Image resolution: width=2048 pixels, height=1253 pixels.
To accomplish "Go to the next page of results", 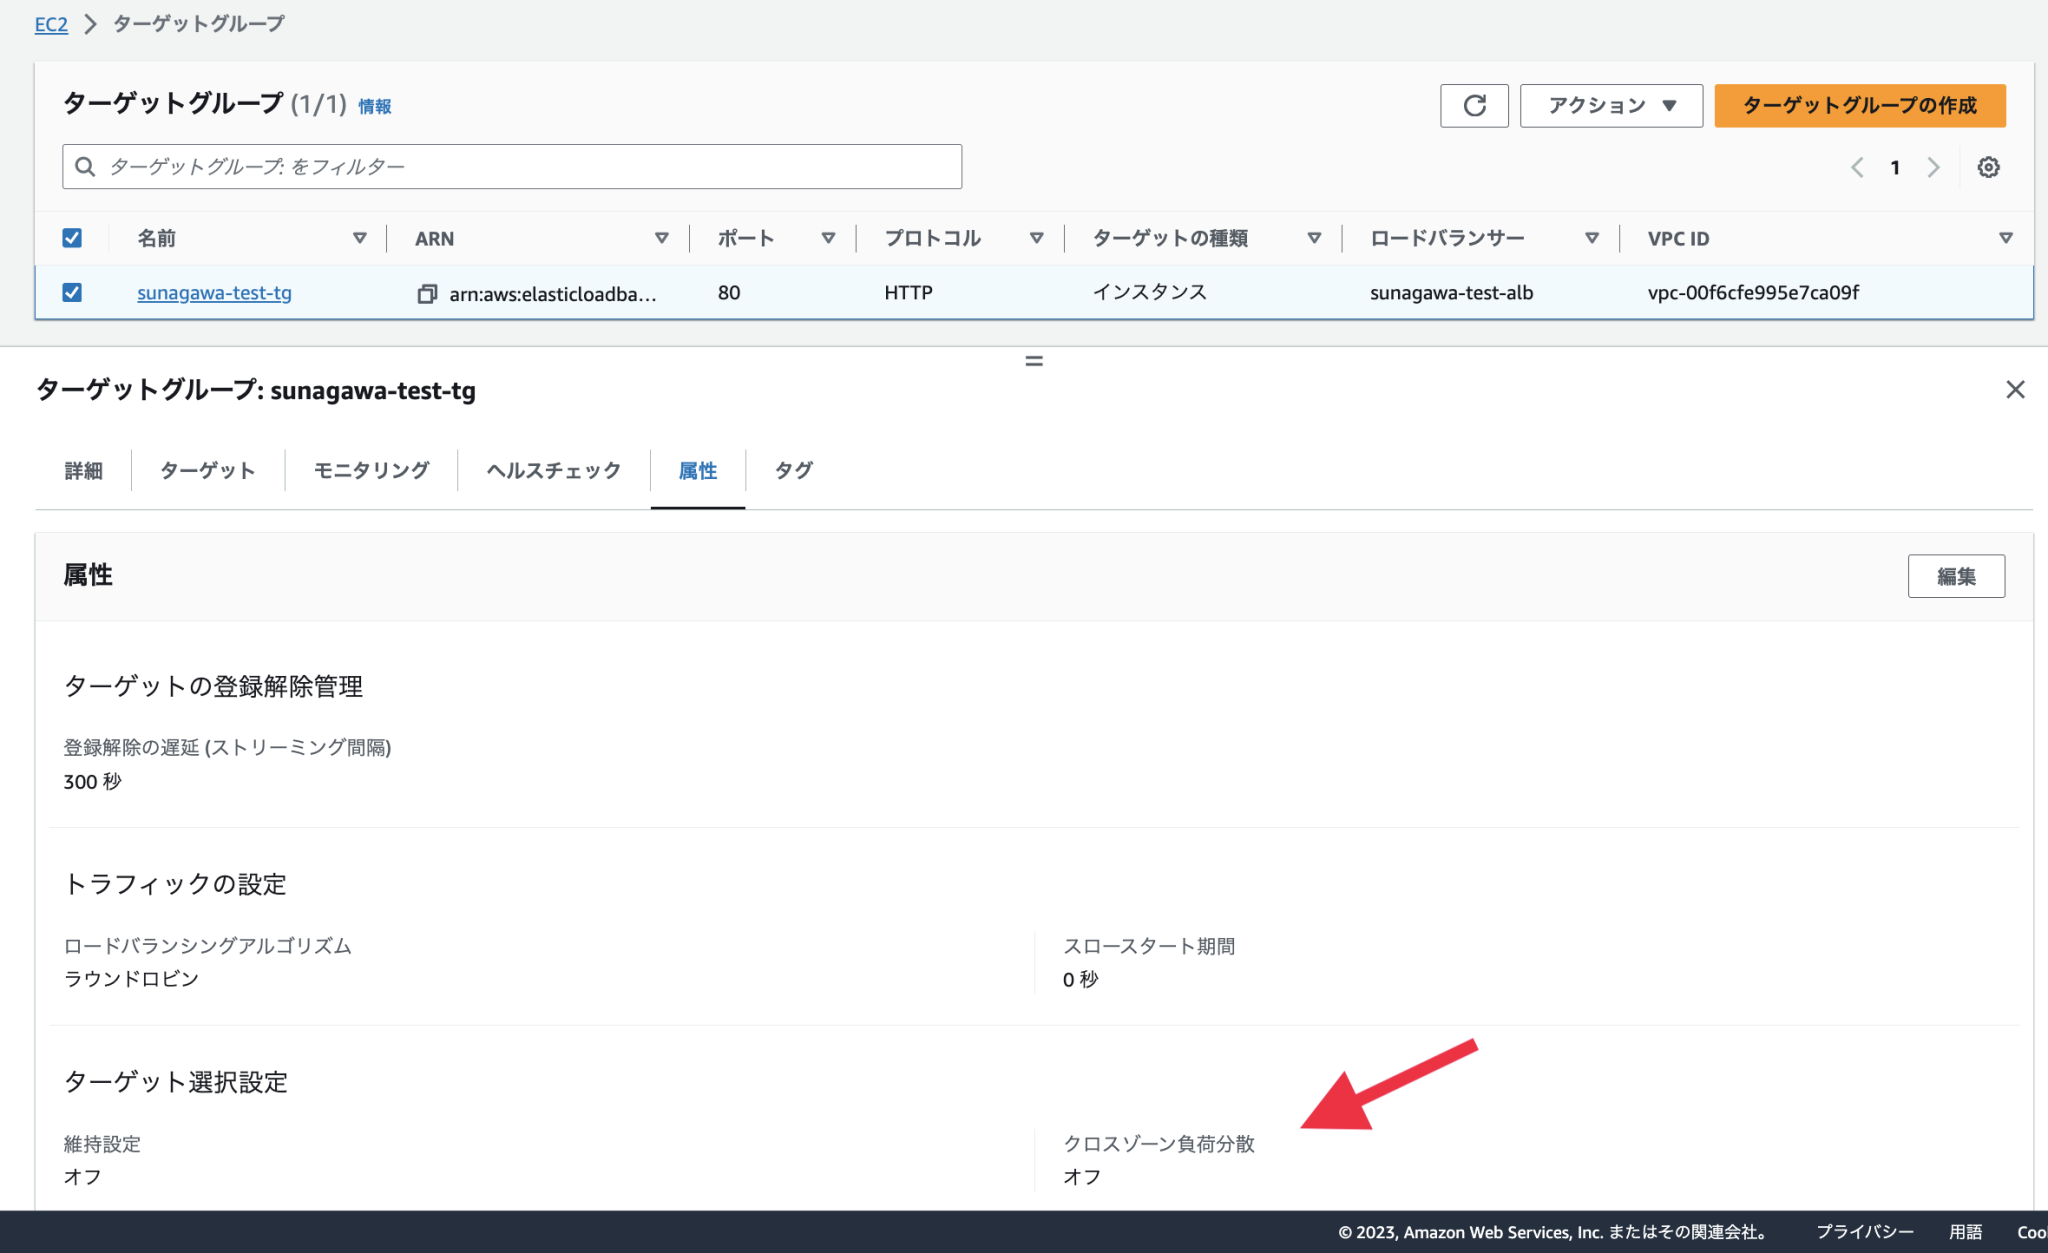I will pos(1933,167).
